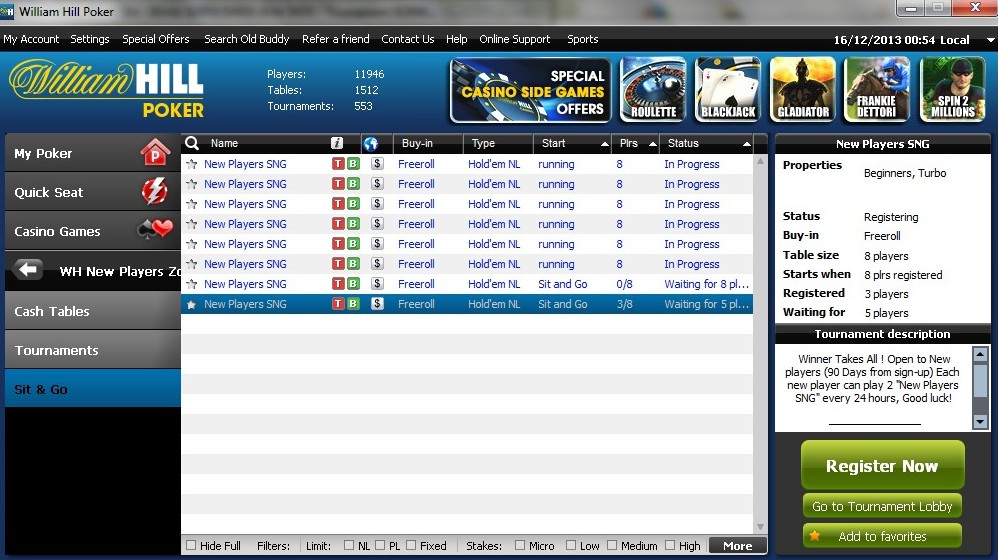Click the tournament list scroll down arrow
Image resolution: width=998 pixels, height=560 pixels.
[760, 527]
